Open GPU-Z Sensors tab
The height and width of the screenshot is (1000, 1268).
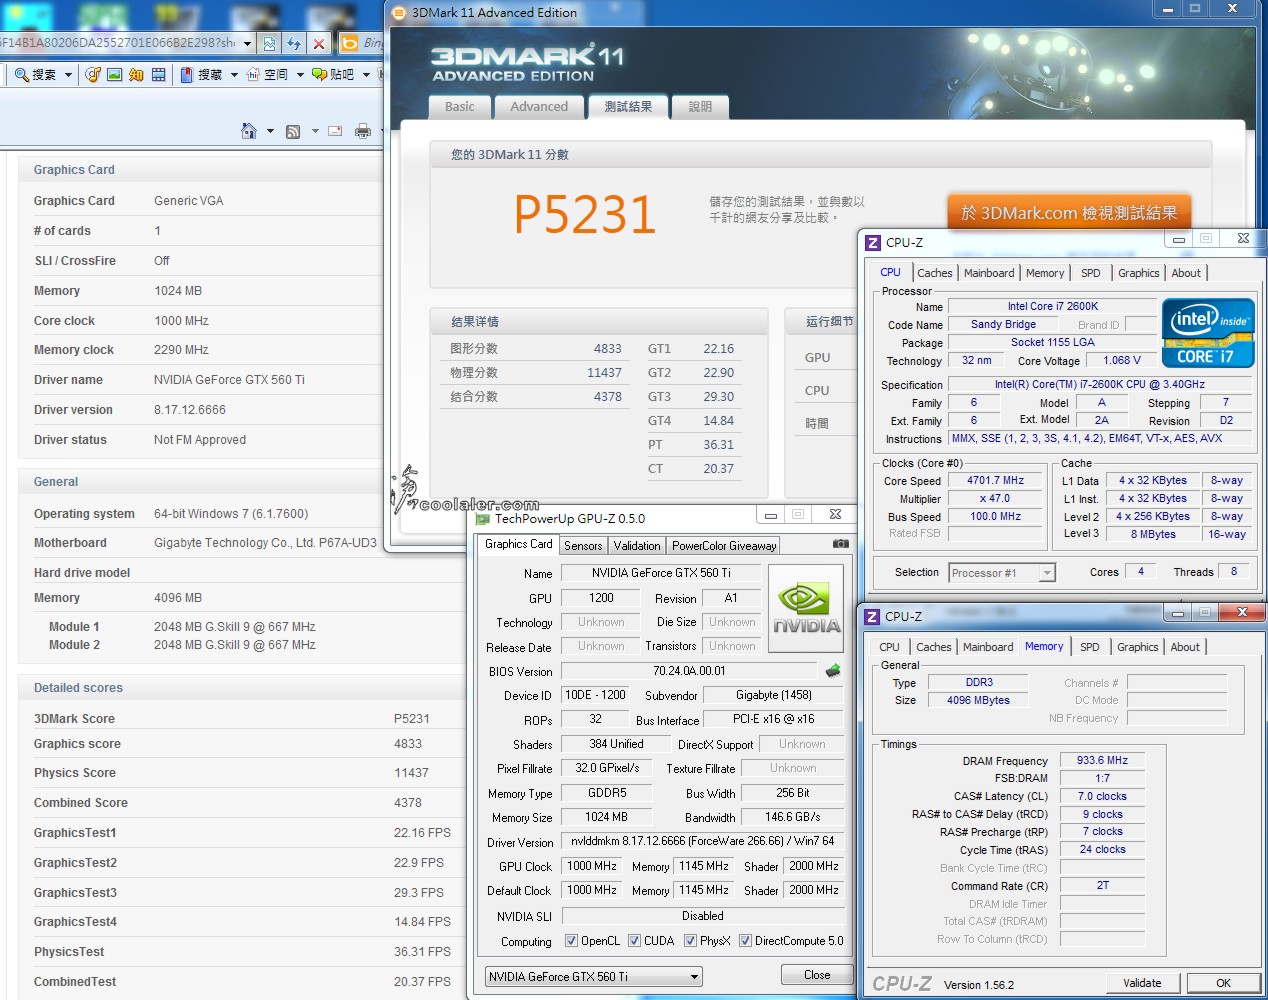coord(583,546)
